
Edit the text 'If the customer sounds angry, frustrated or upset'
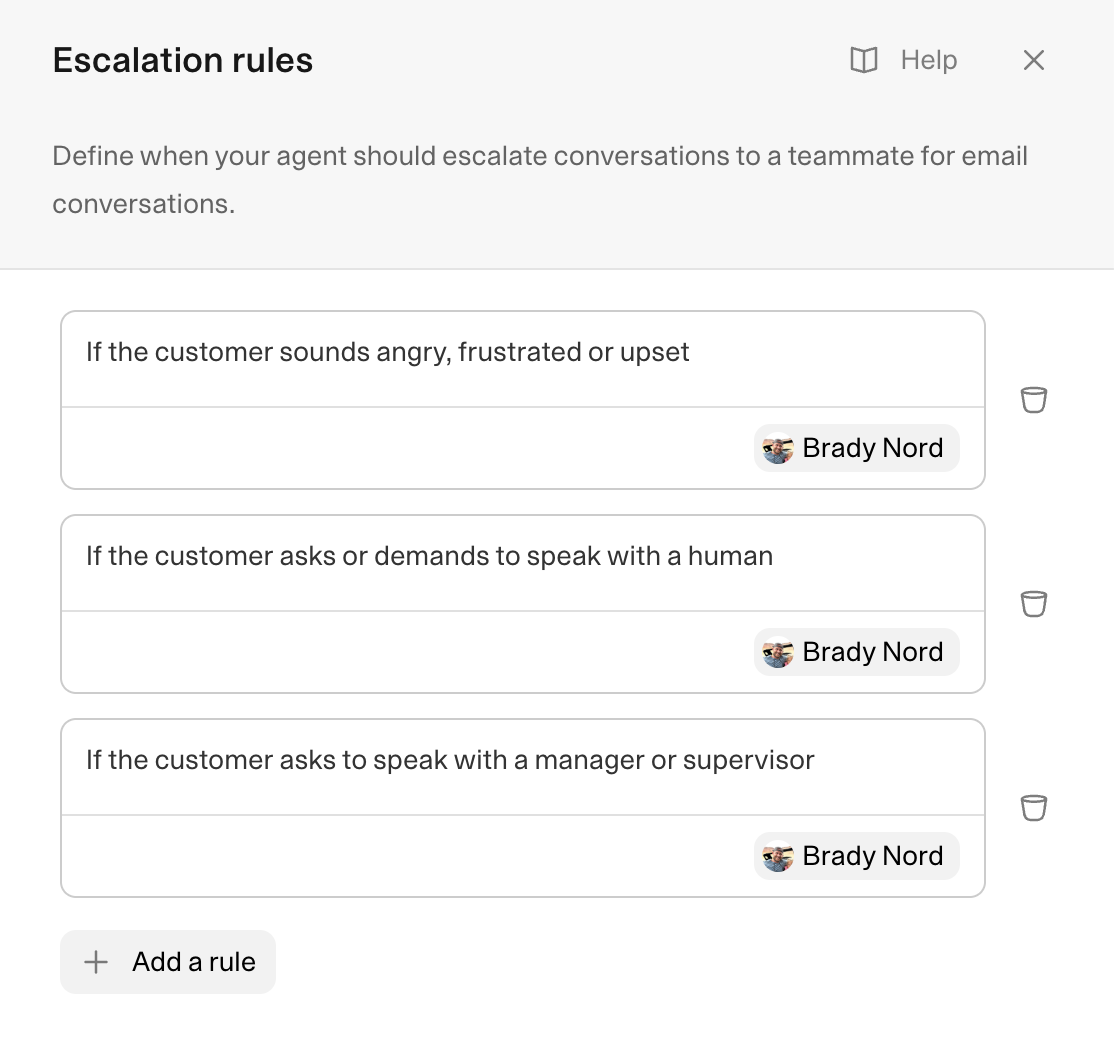tap(387, 352)
